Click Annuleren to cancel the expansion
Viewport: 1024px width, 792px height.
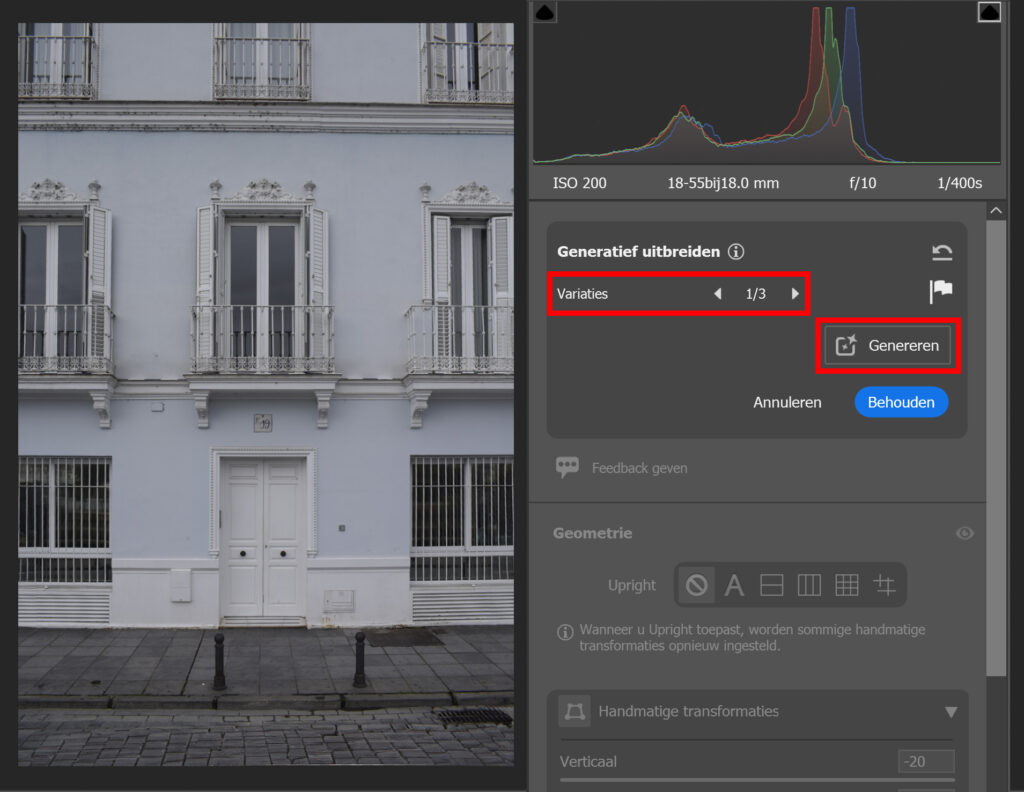pyautogui.click(x=787, y=402)
